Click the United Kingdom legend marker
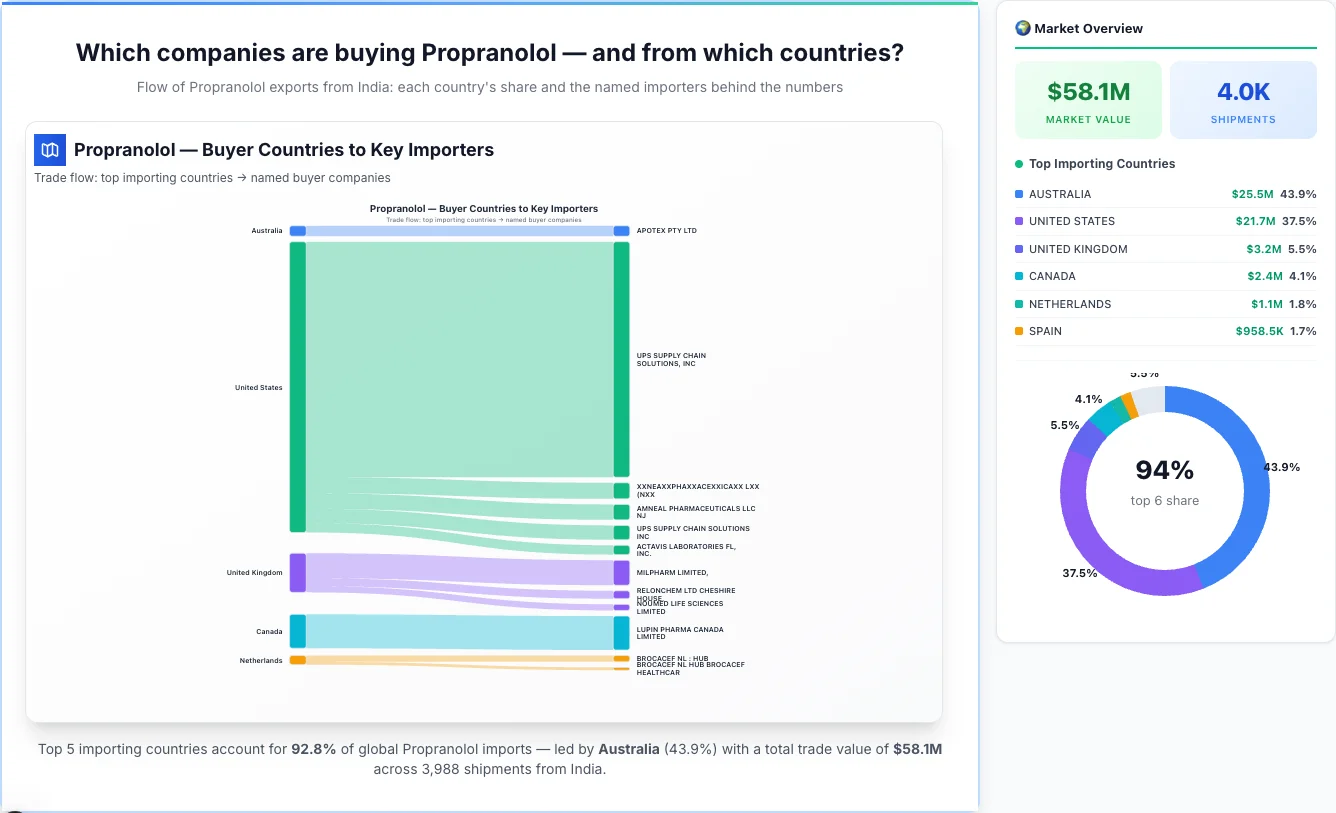Image resolution: width=1336 pixels, height=813 pixels. coord(1018,249)
